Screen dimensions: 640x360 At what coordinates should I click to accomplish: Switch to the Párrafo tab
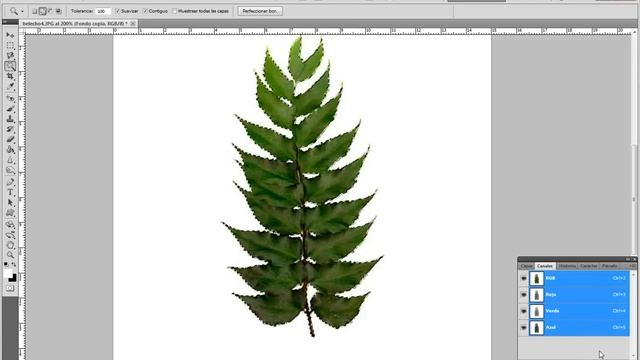coord(610,266)
